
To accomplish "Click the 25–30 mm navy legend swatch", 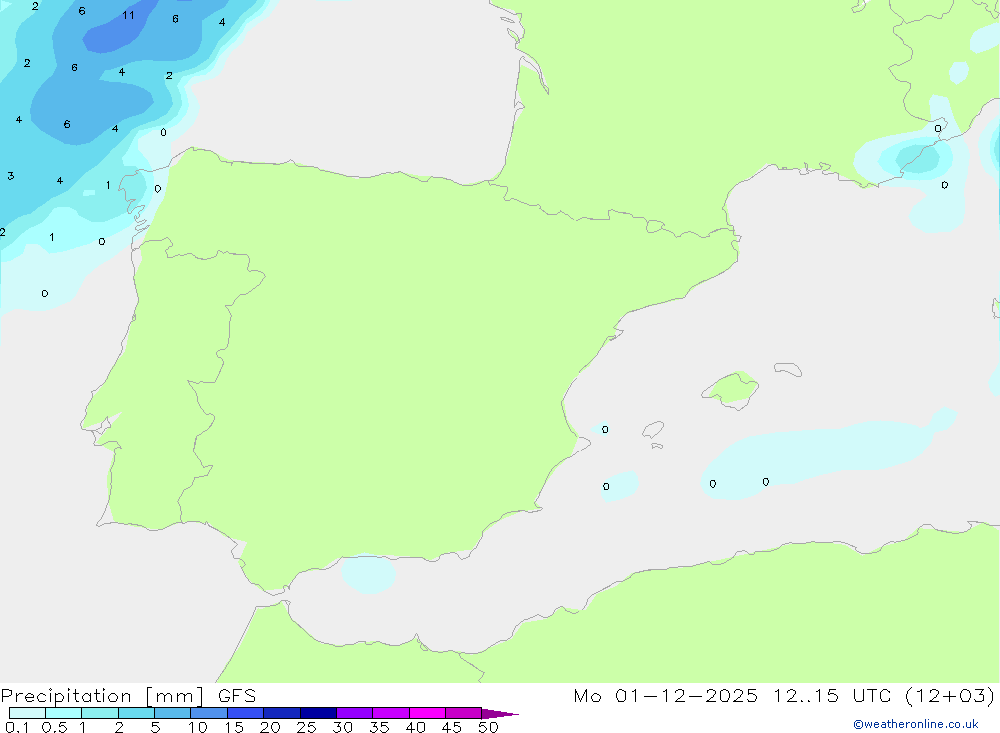I will [318, 713].
